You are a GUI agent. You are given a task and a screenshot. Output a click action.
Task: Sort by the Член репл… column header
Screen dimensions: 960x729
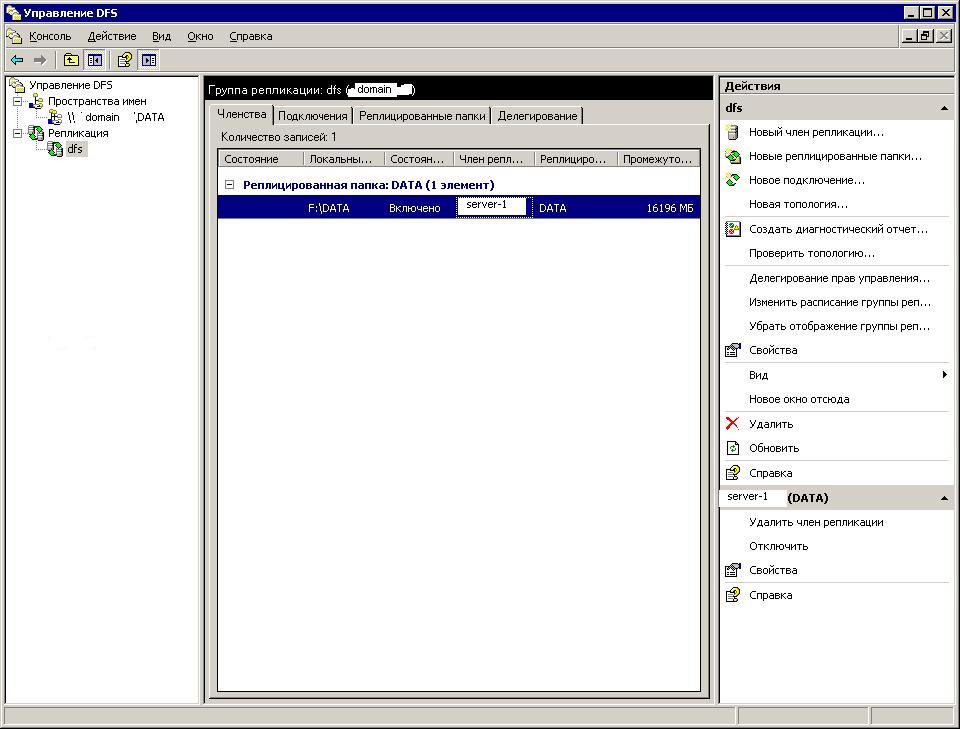coord(493,159)
